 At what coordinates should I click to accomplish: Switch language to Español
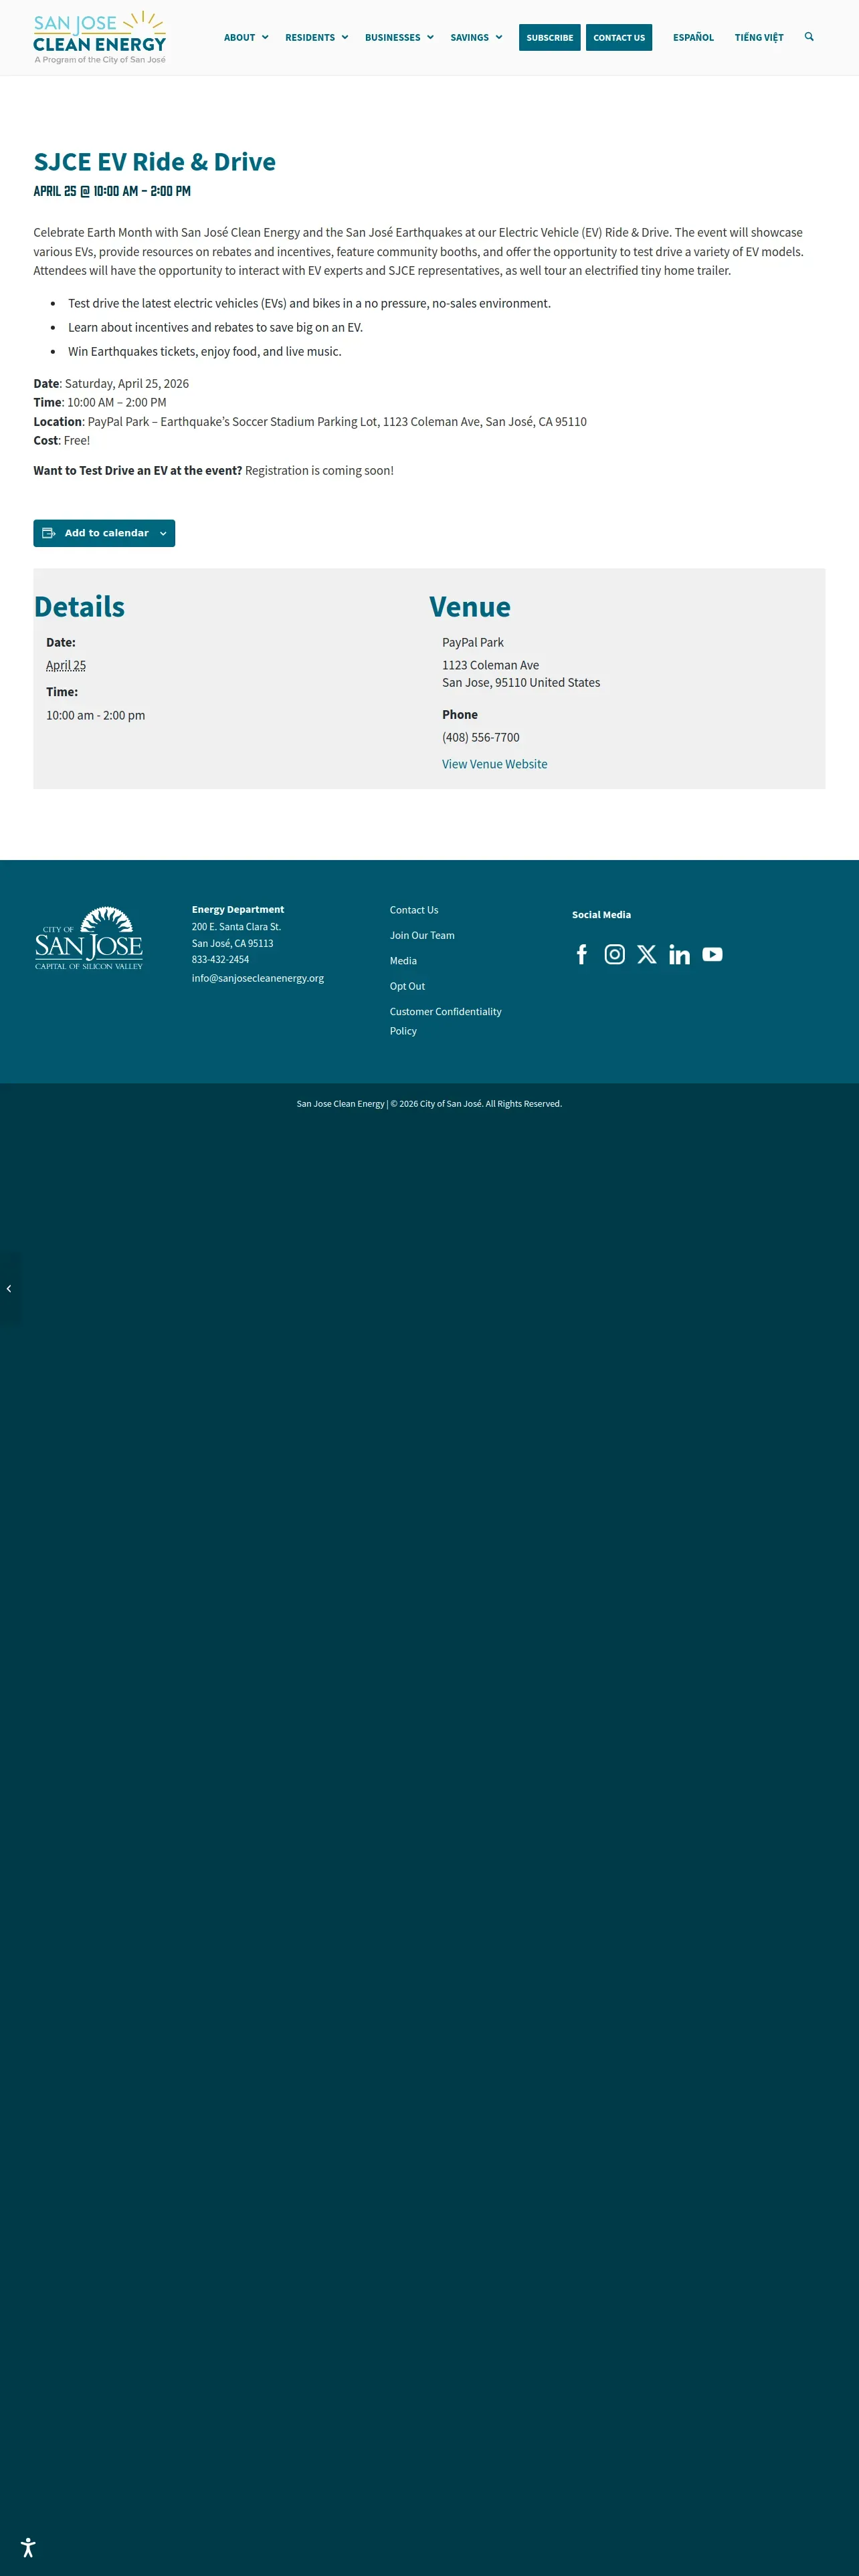click(x=693, y=38)
